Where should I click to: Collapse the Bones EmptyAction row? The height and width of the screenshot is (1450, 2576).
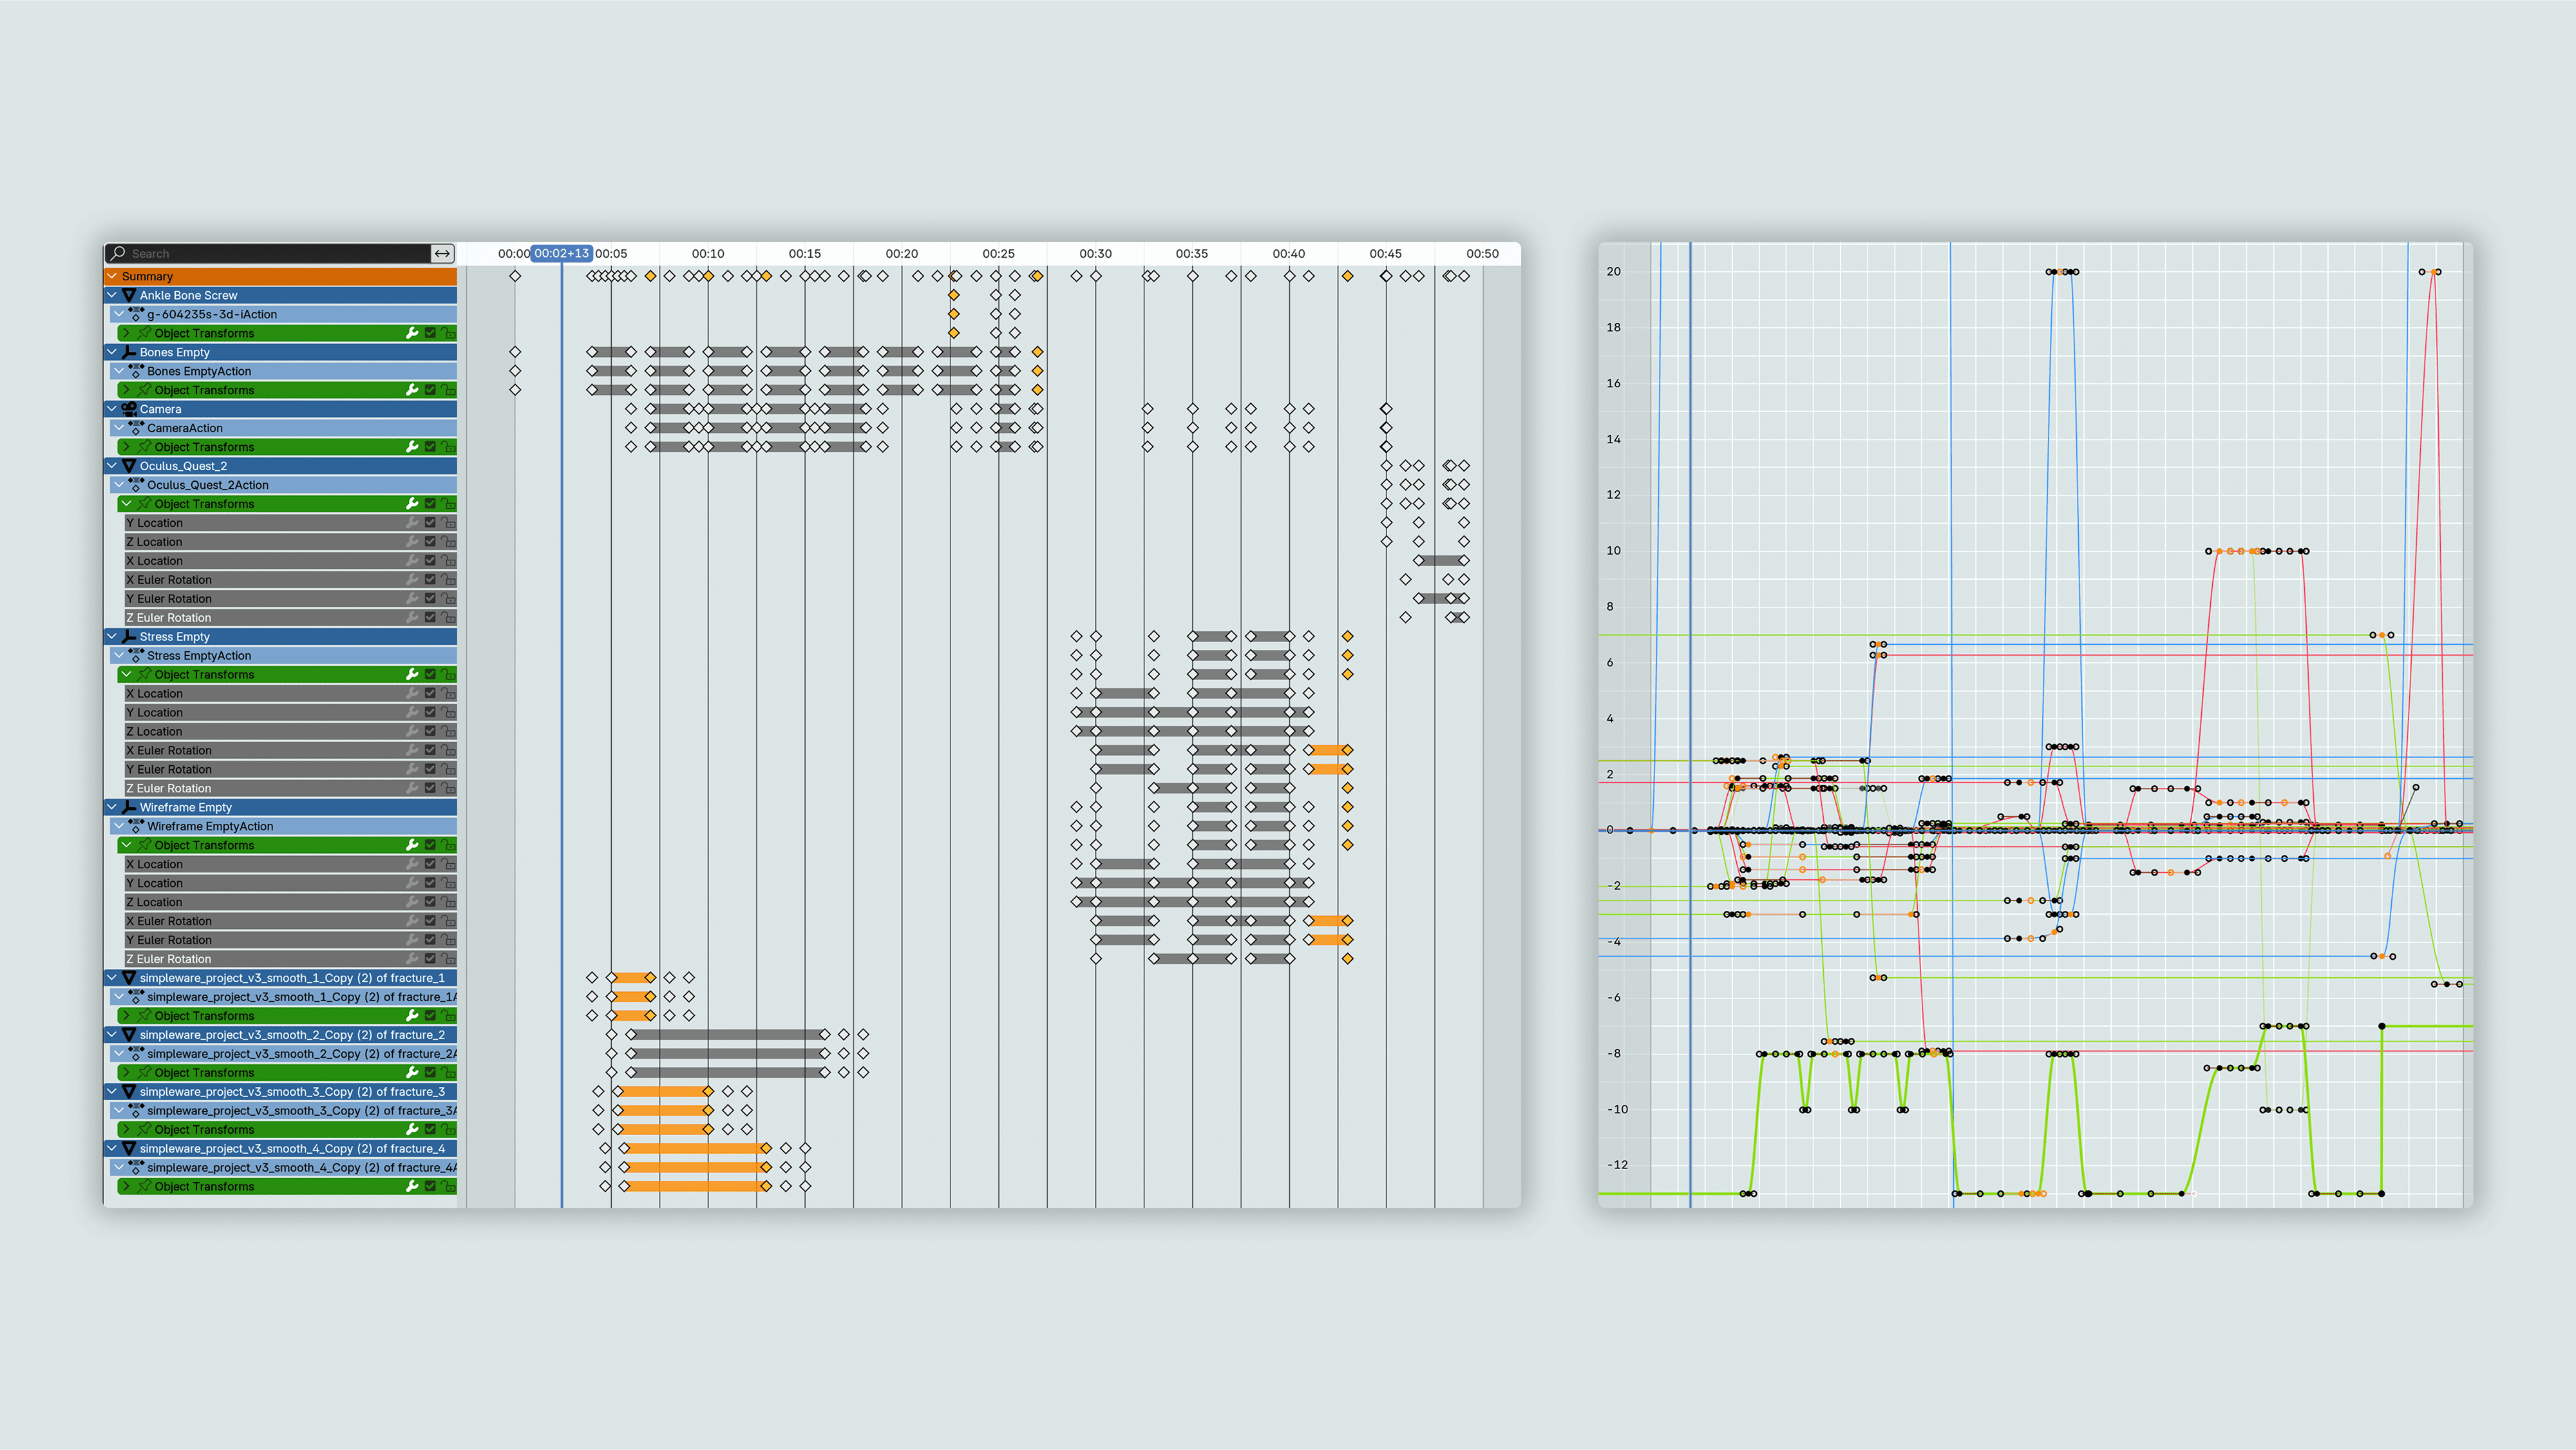[119, 371]
